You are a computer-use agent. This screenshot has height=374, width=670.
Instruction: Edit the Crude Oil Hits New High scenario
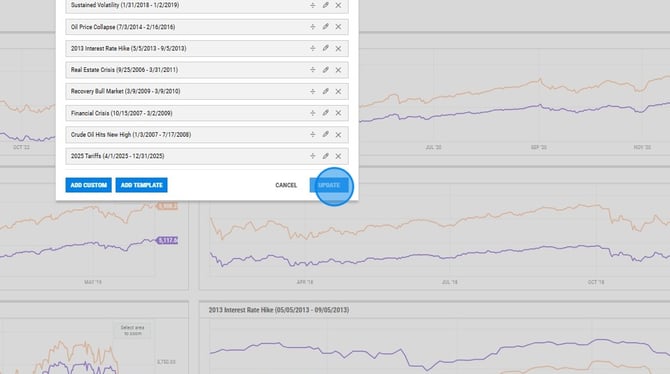[x=326, y=135]
